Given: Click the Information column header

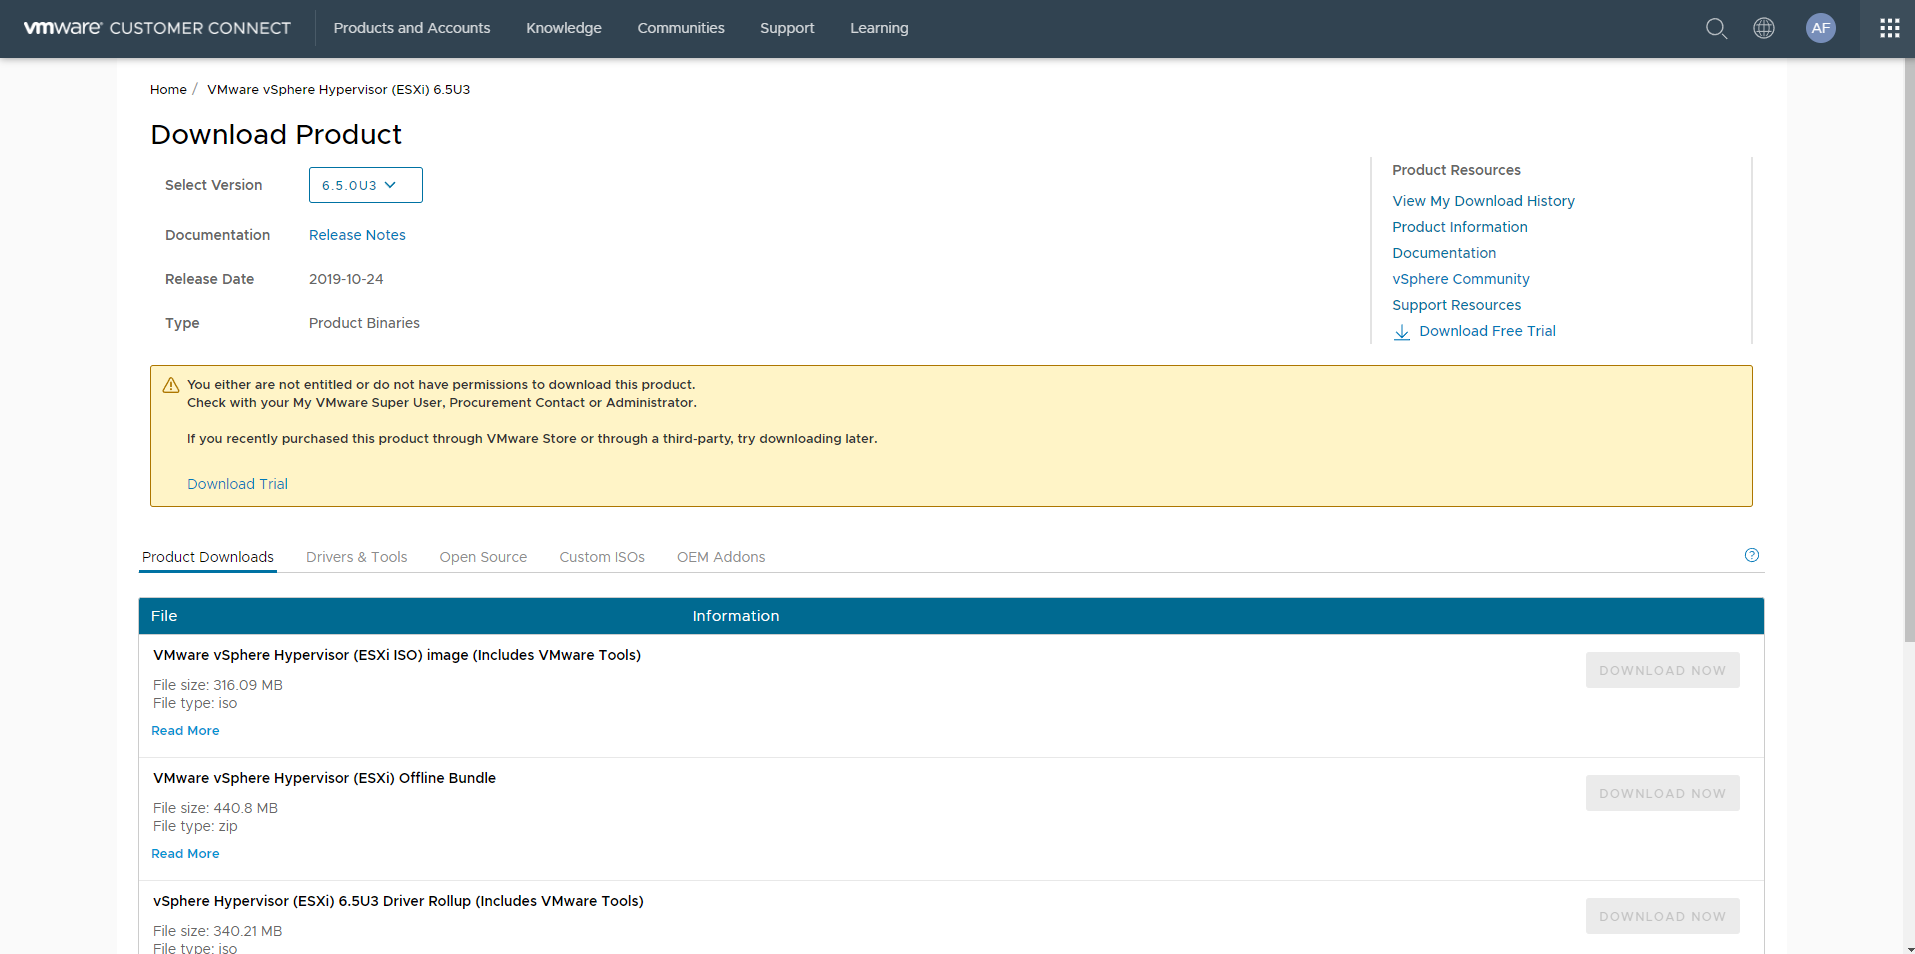Looking at the screenshot, I should [x=736, y=616].
